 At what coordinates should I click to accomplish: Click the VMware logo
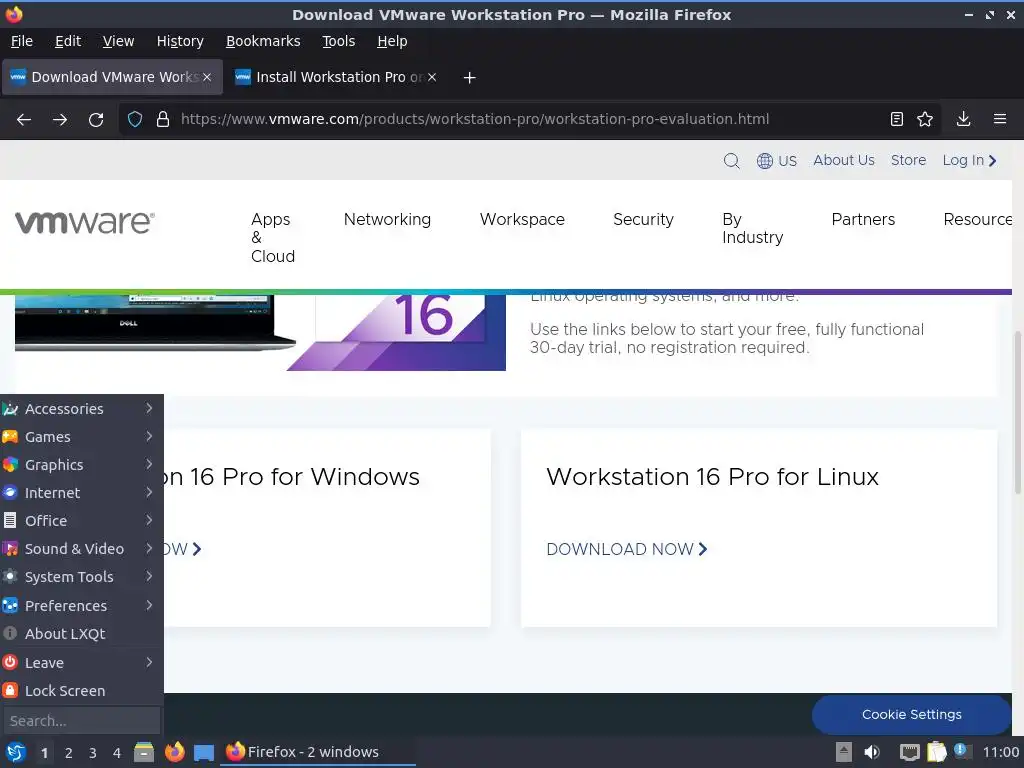tap(85, 223)
